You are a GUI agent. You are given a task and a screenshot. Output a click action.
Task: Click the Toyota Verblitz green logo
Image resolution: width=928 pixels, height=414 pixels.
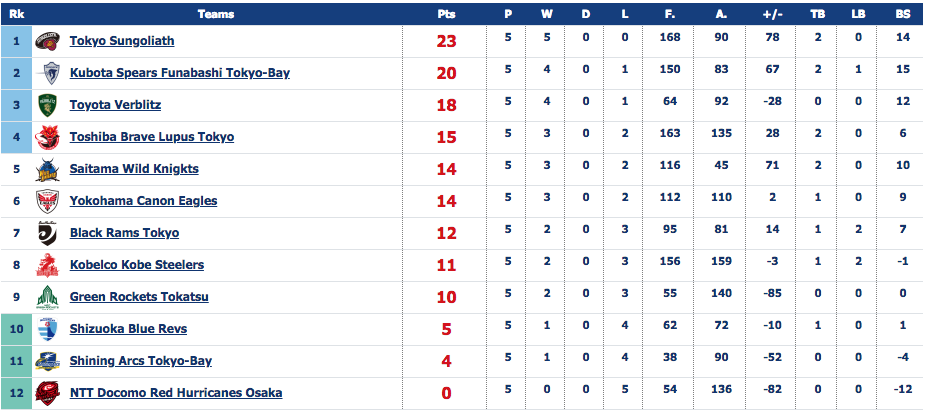(x=47, y=105)
